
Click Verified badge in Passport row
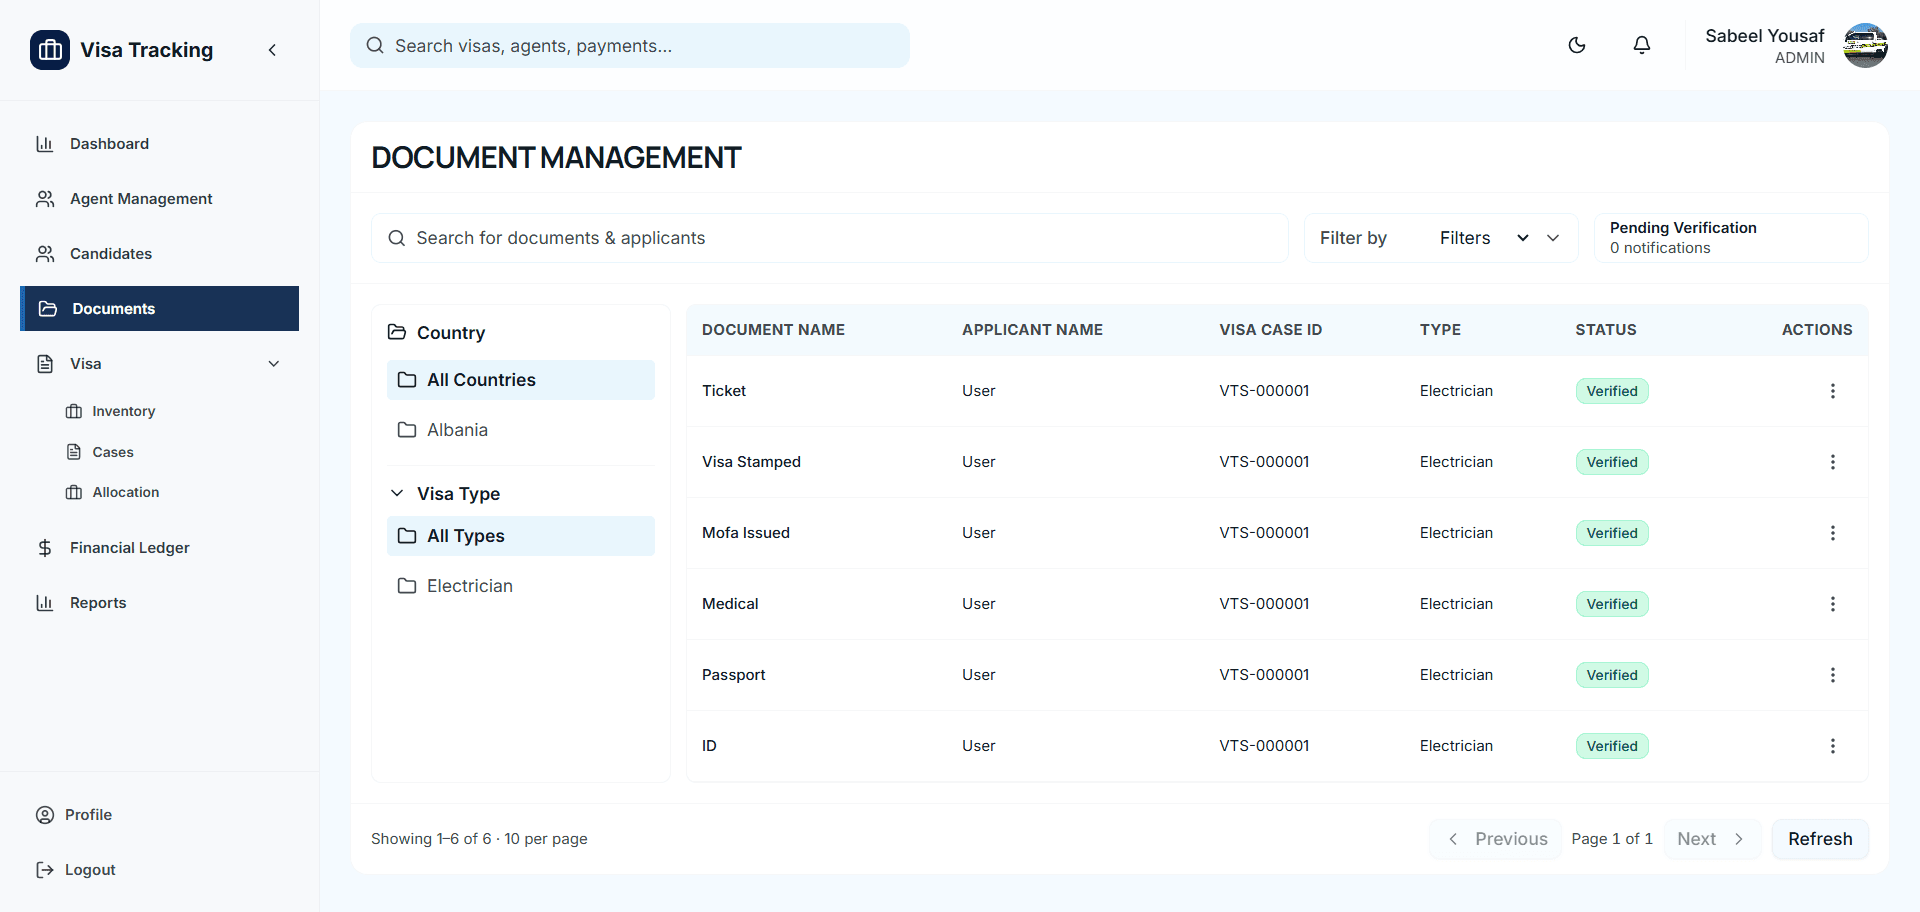pyautogui.click(x=1612, y=675)
